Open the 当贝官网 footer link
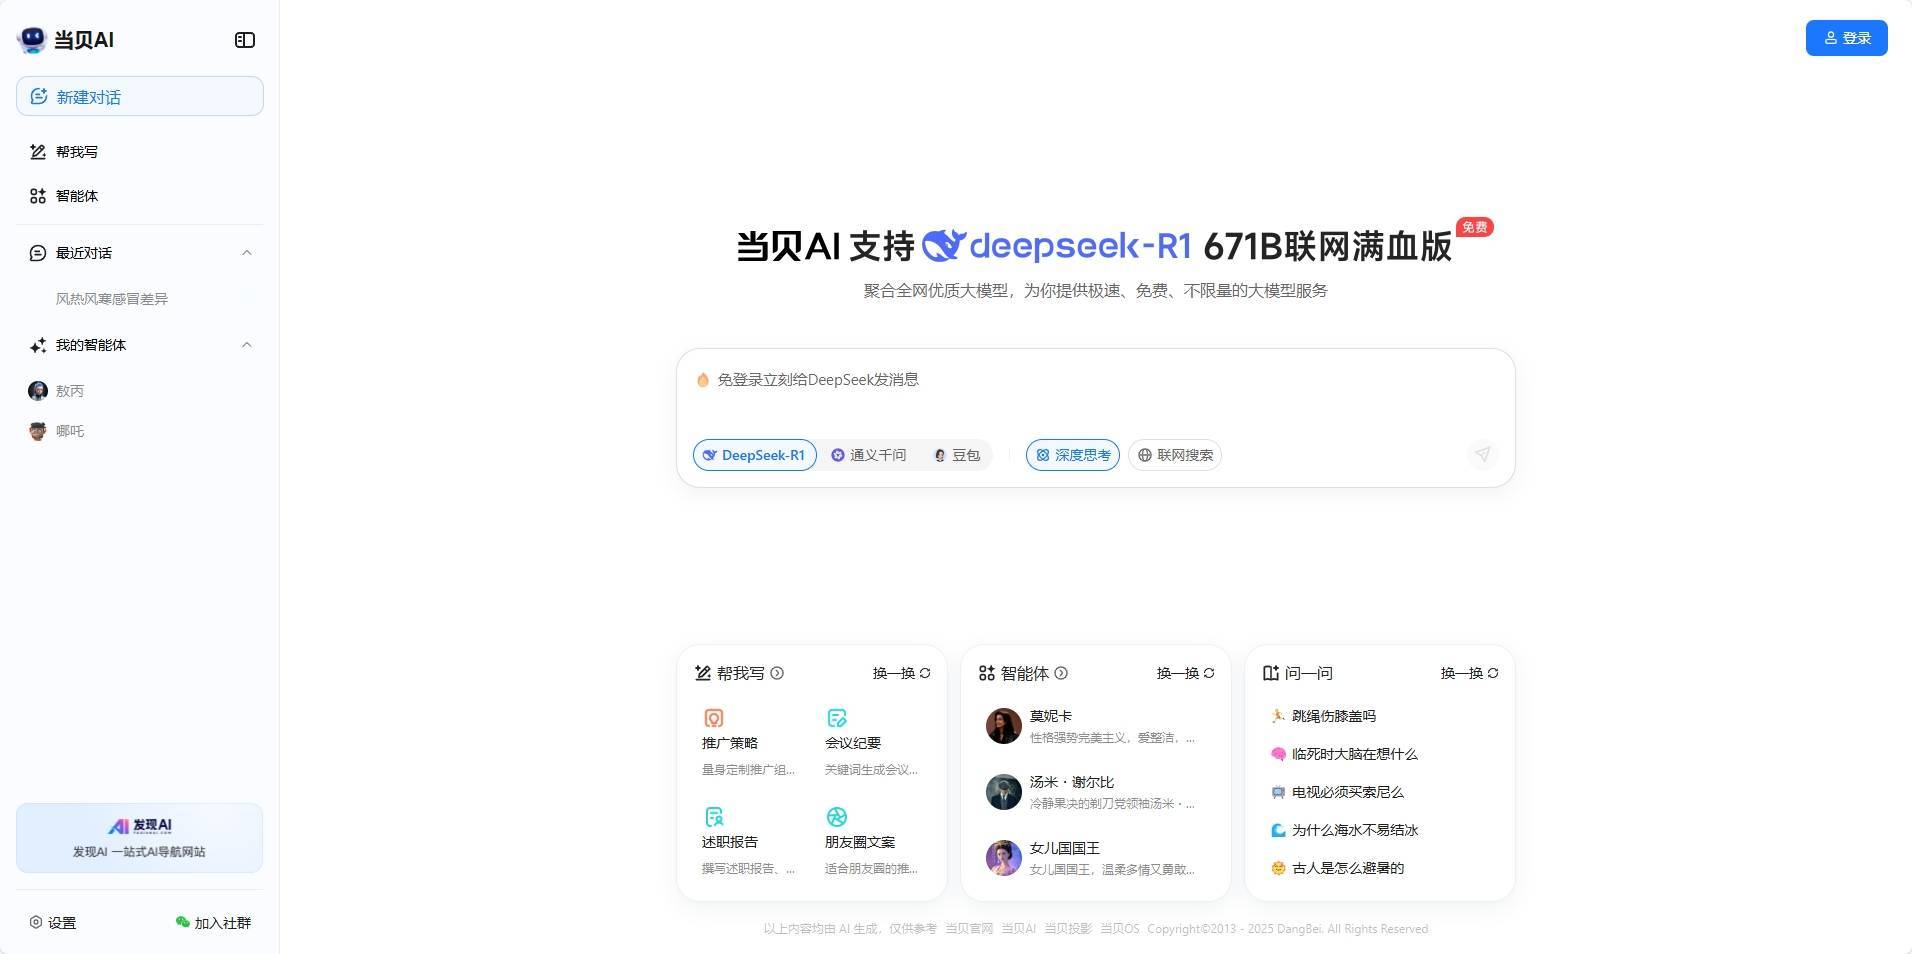 pyautogui.click(x=969, y=929)
